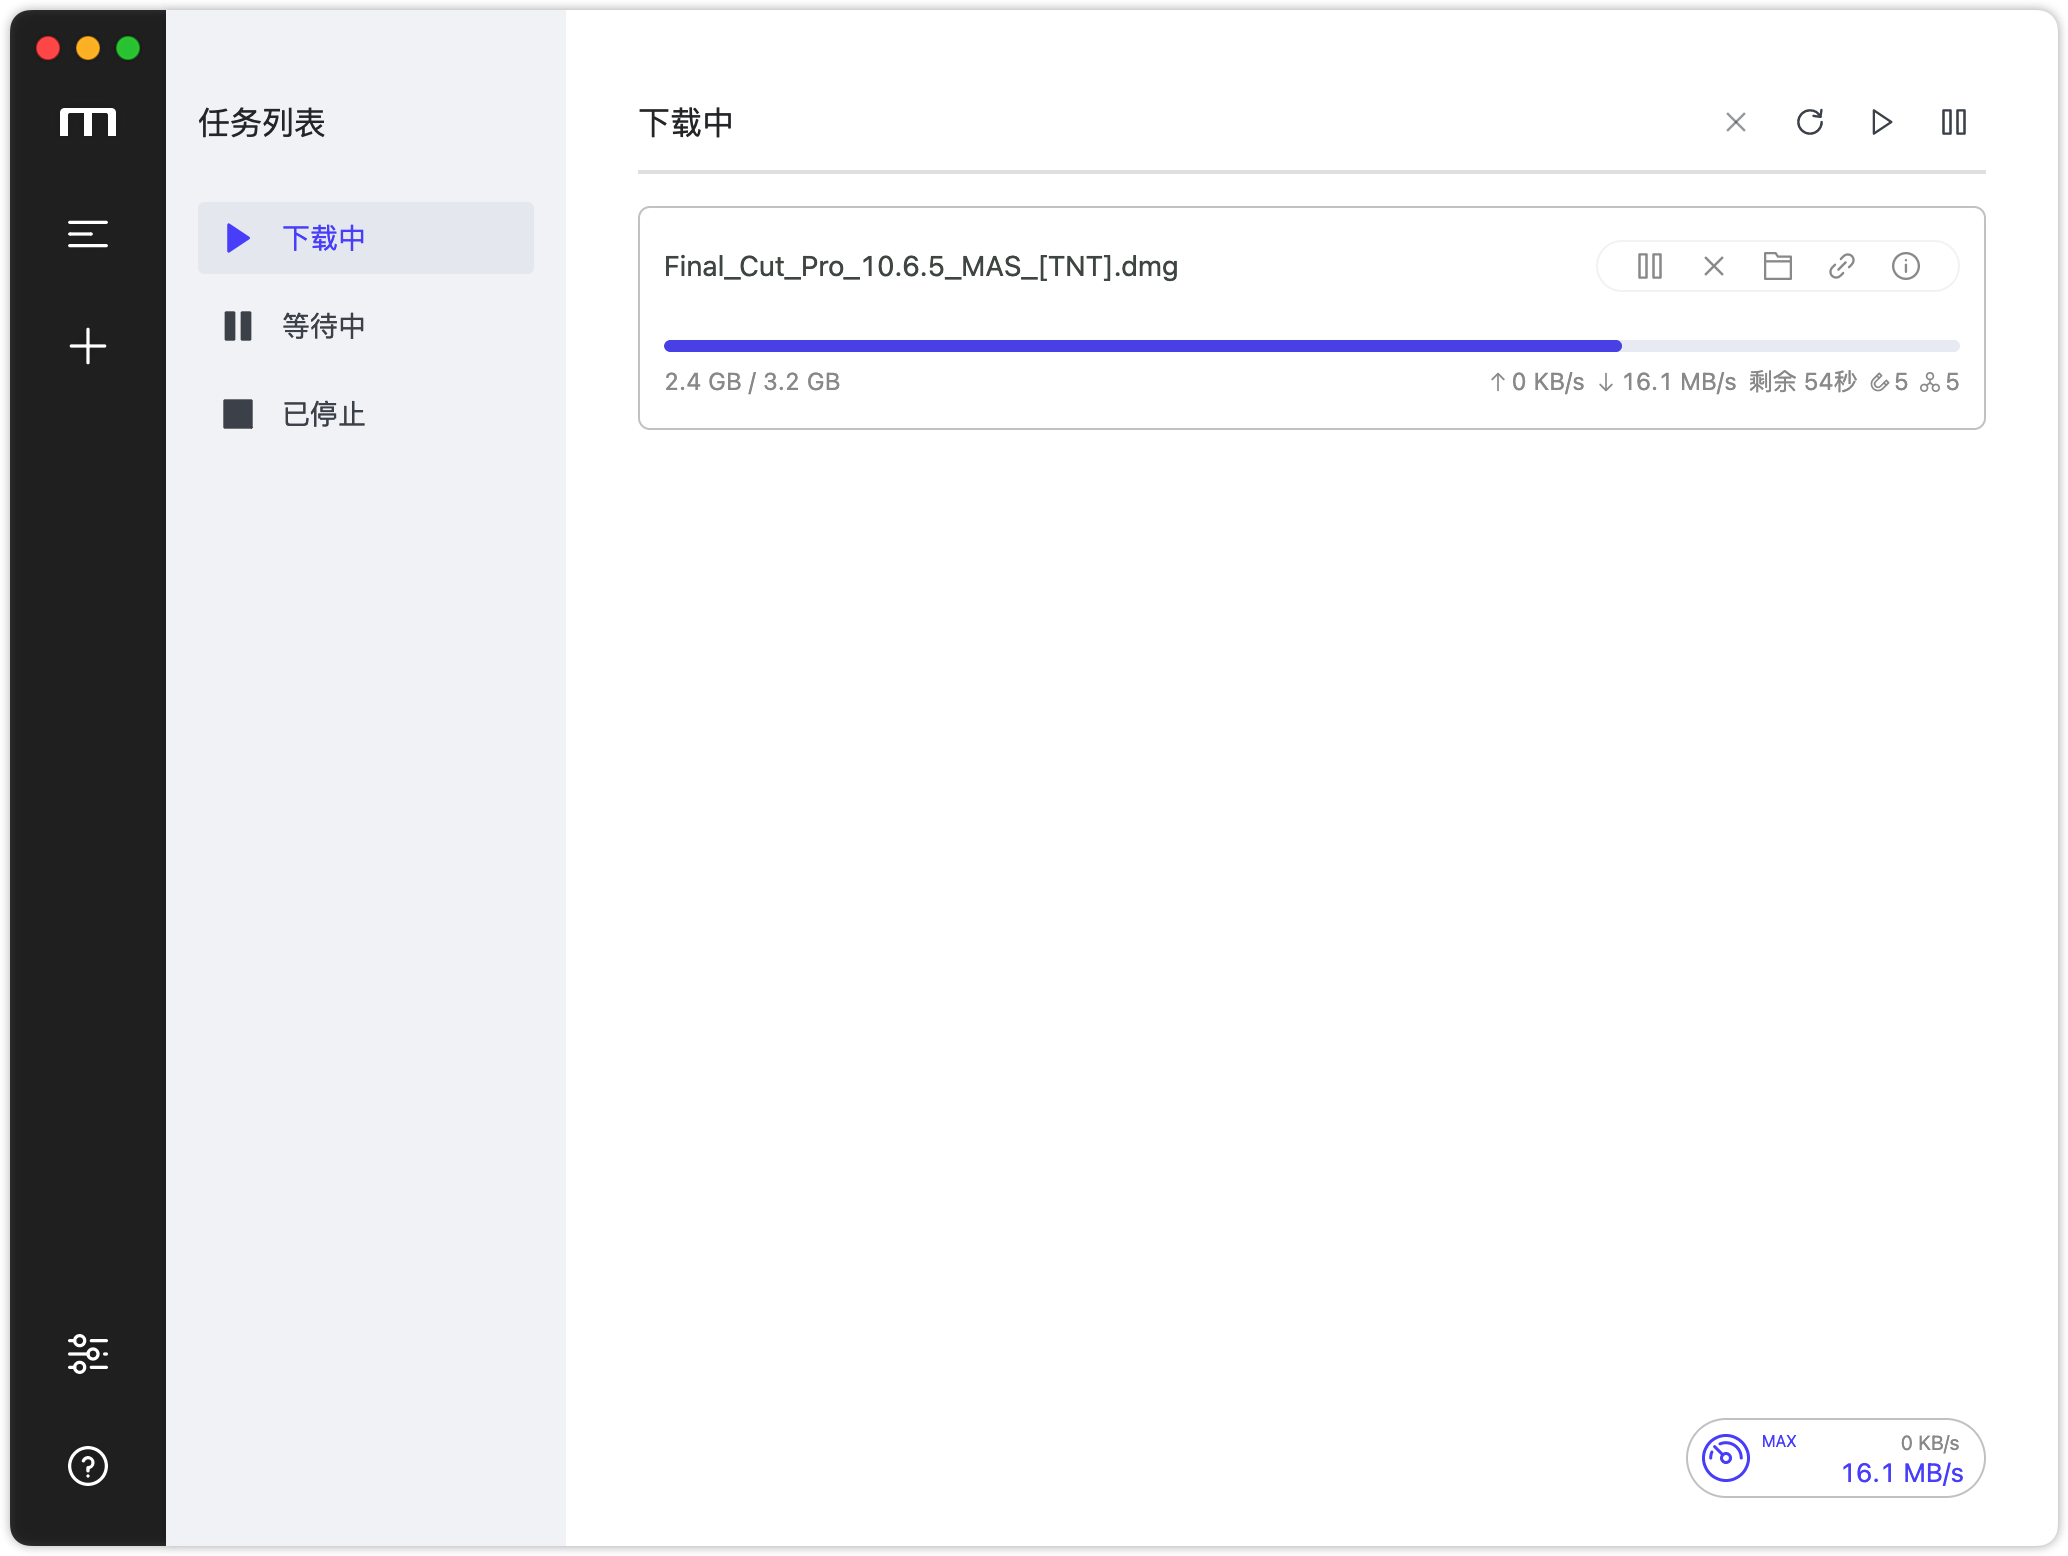Show the Final_Cut_Pro file in folder
Image resolution: width=2068 pixels, height=1556 pixels.
pos(1778,266)
